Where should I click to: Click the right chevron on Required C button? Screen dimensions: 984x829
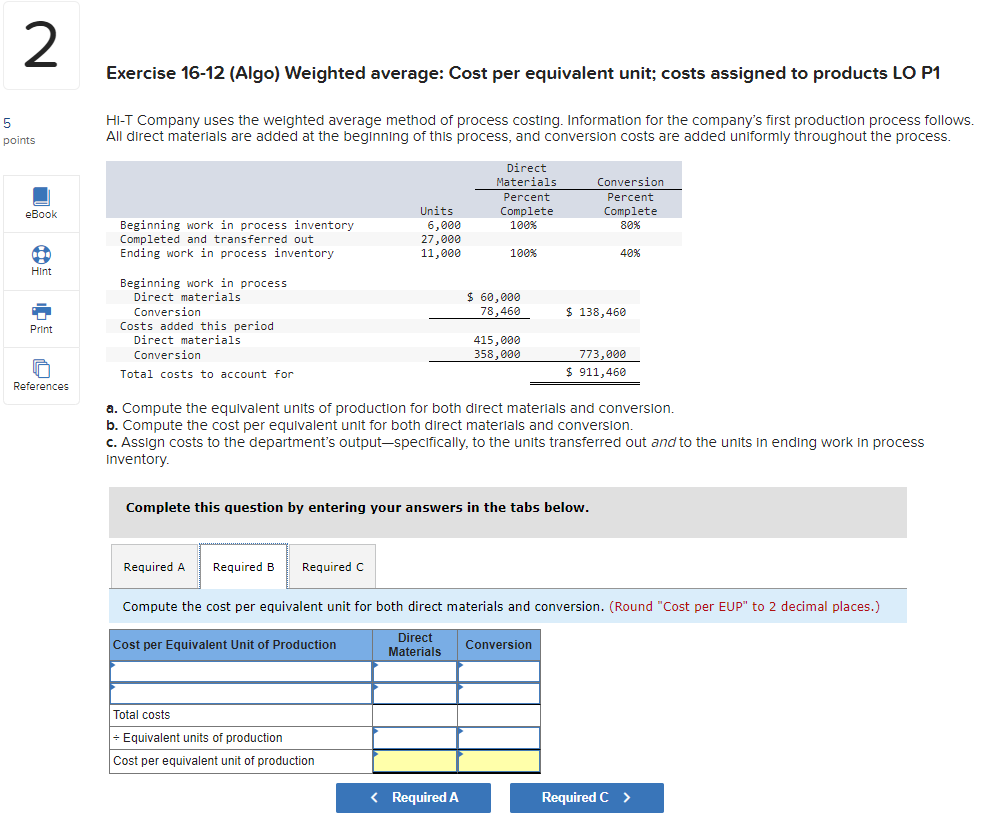[625, 798]
